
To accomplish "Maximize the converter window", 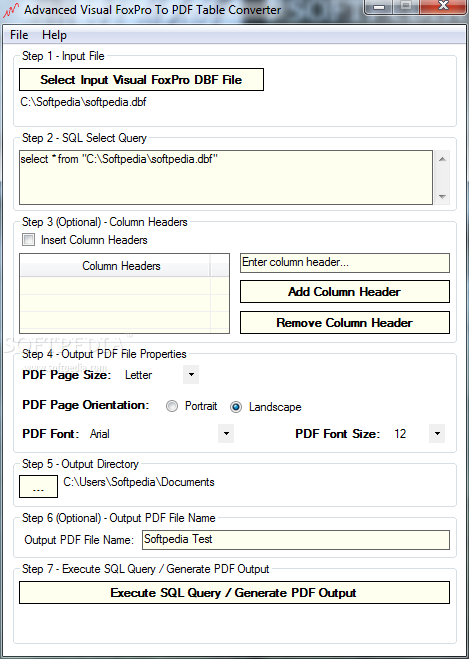I will [406, 7].
